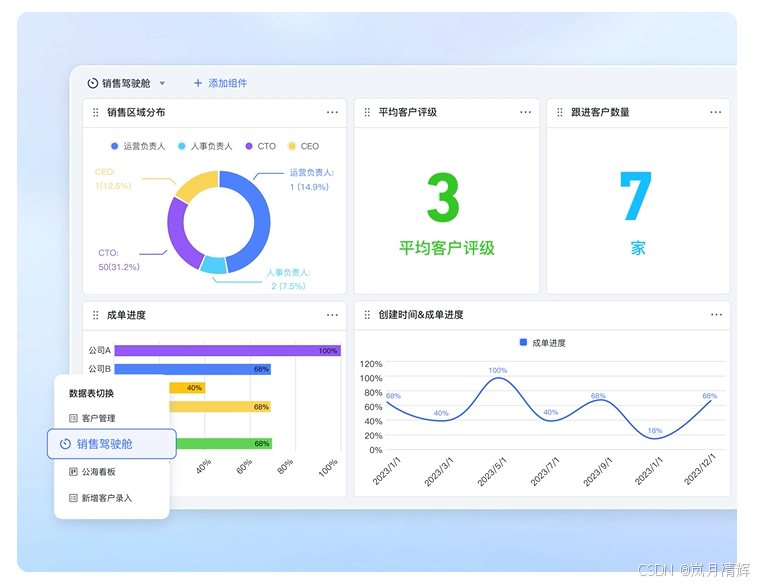
Task: Click the CTO: 50(31.2%) donut label
Action: click(x=119, y=260)
